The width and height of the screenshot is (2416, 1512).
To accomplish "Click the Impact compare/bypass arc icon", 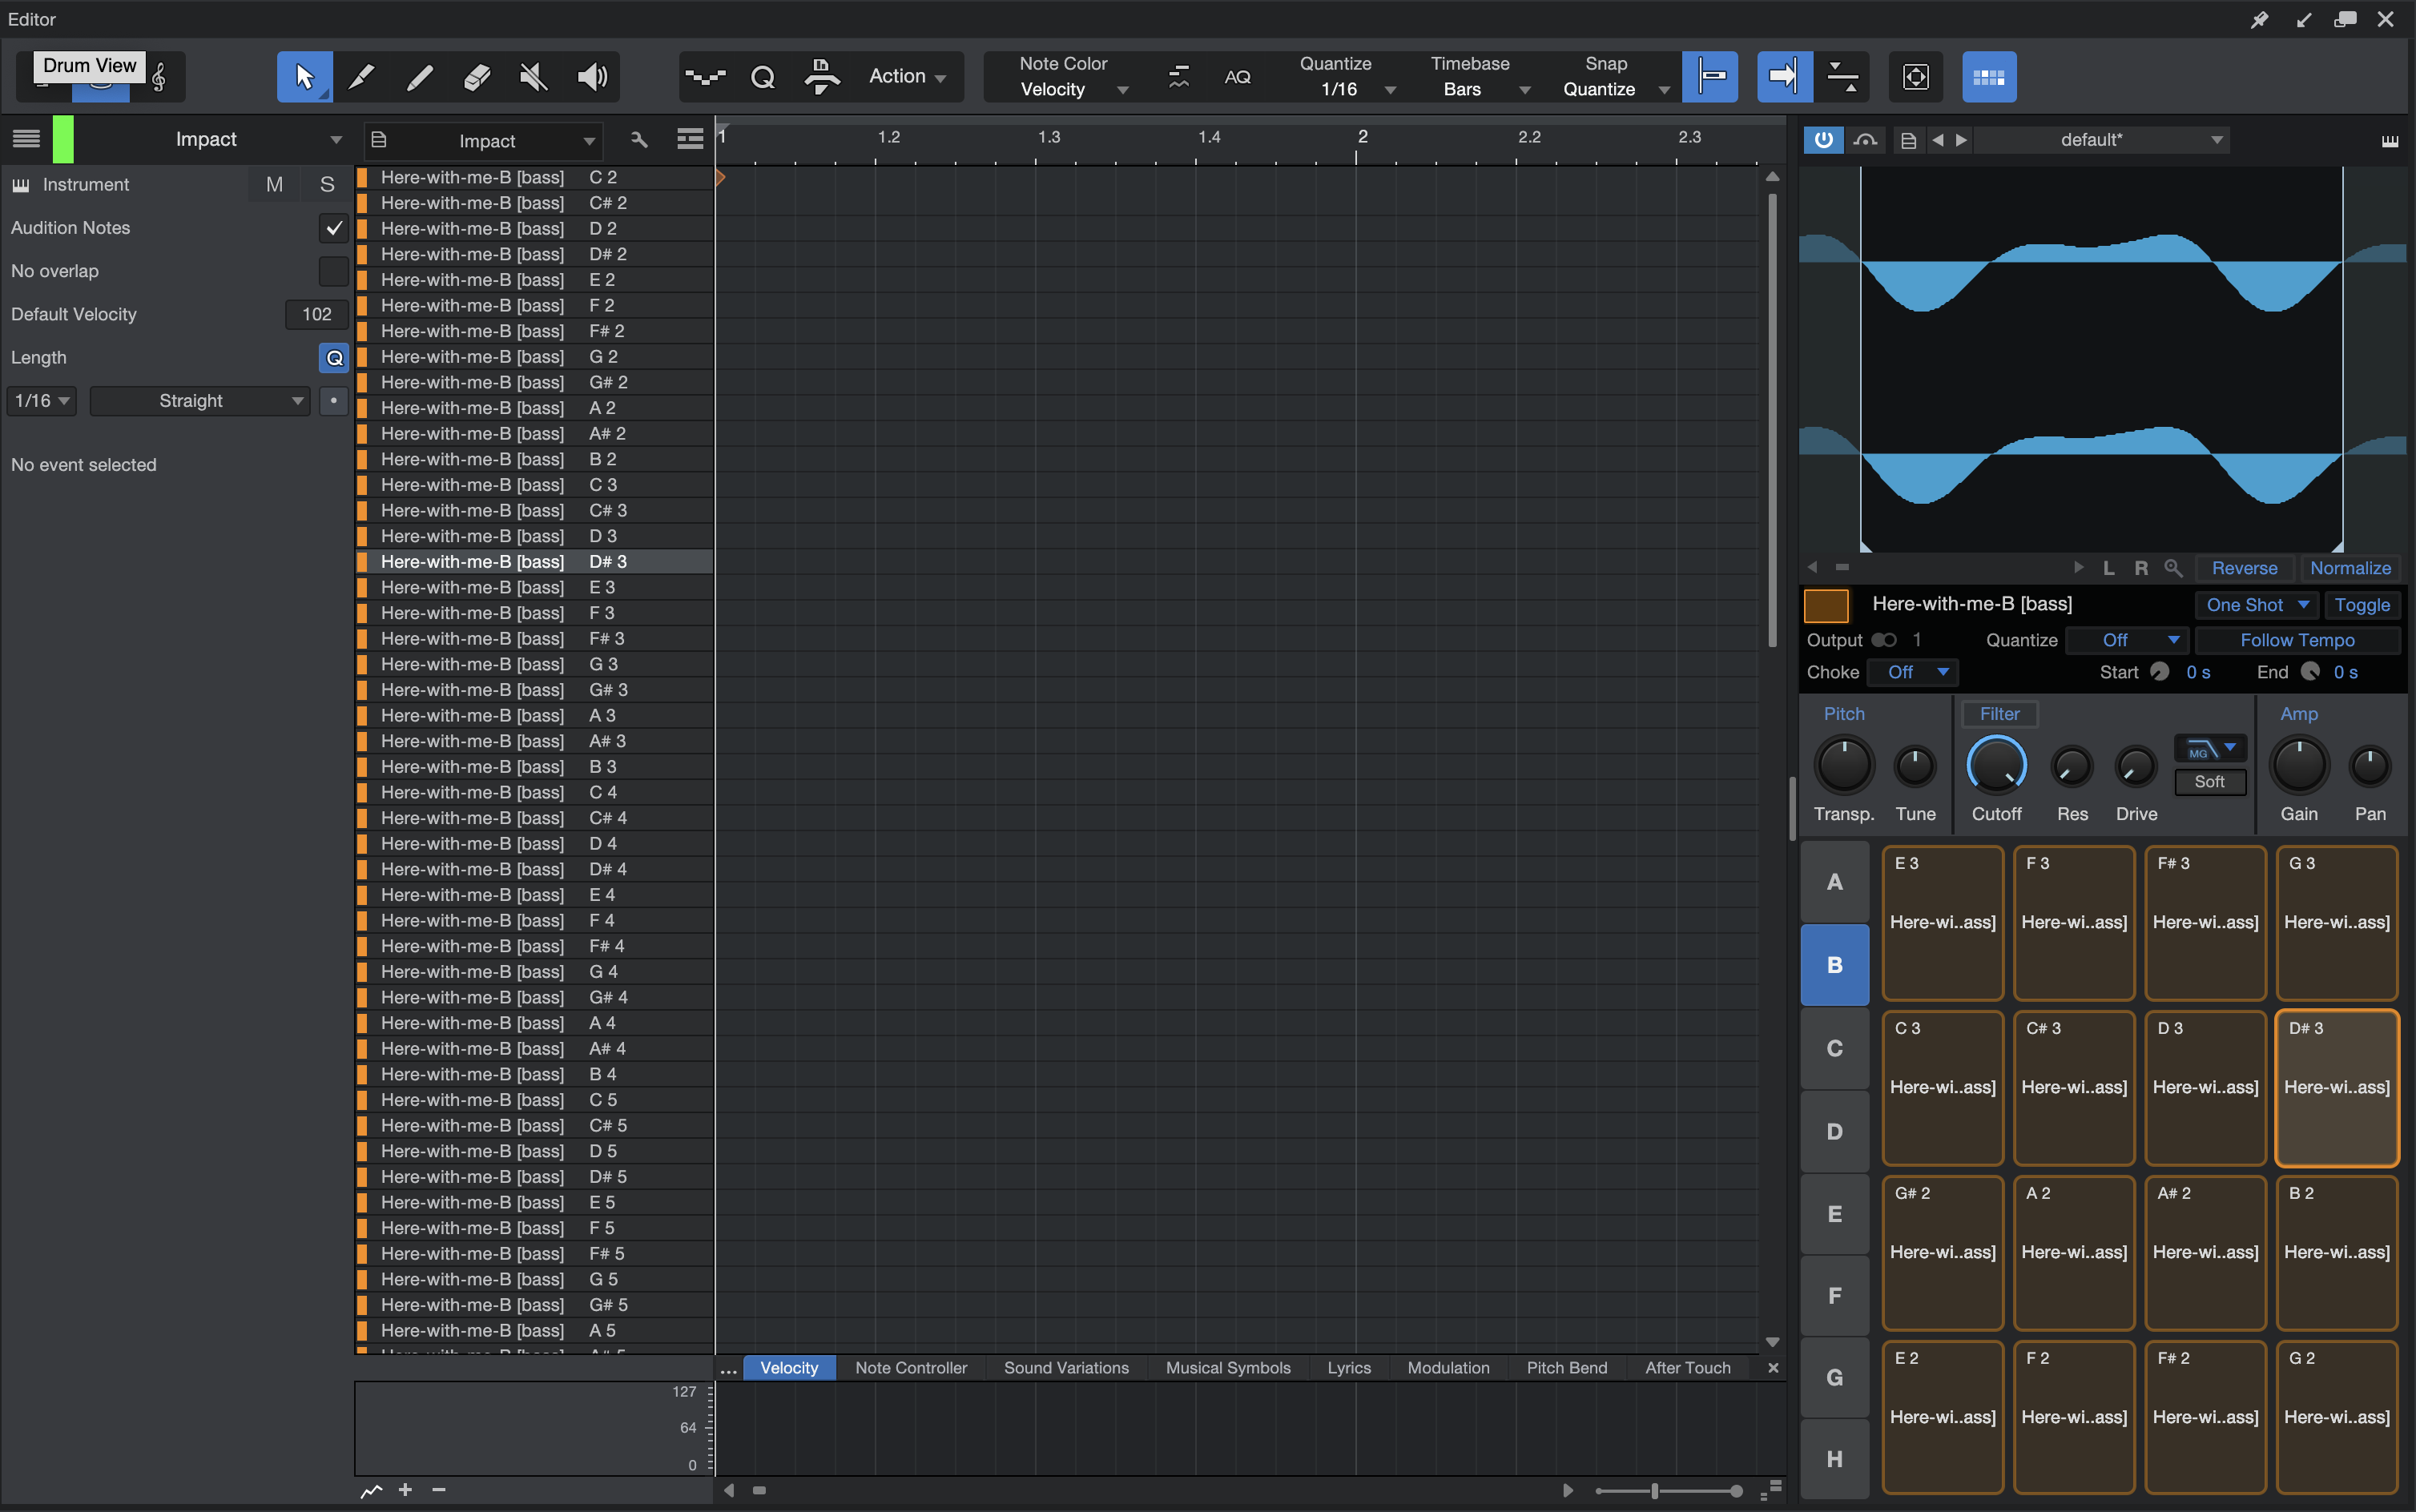I will 1865,140.
